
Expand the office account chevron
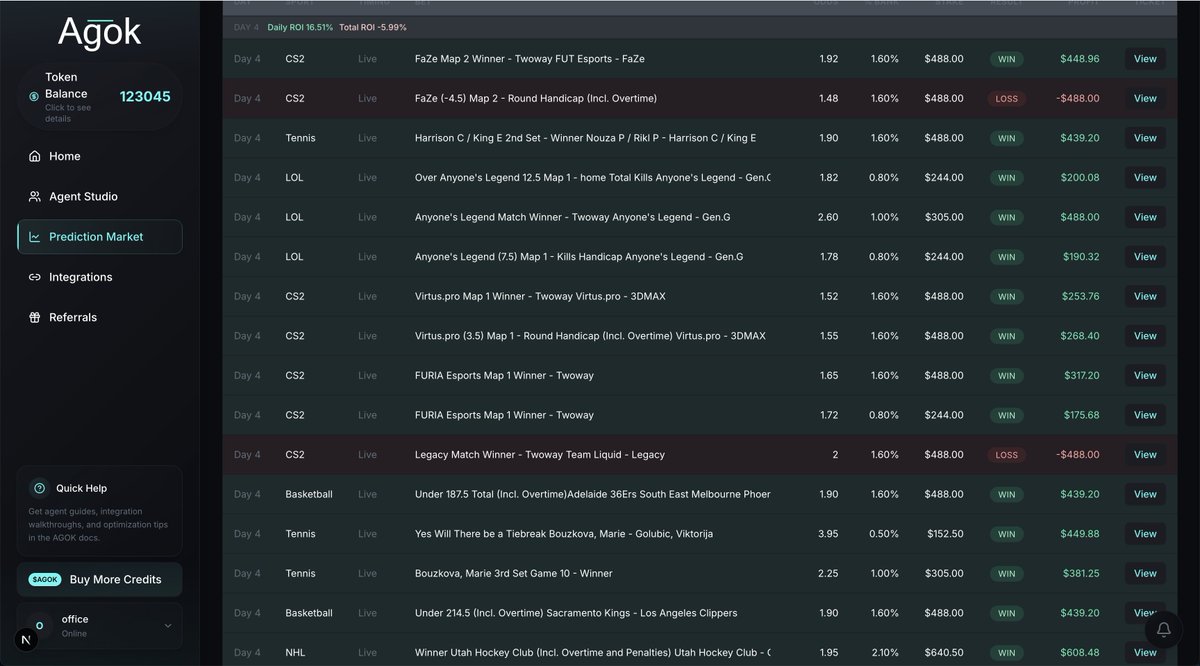[x=168, y=626]
